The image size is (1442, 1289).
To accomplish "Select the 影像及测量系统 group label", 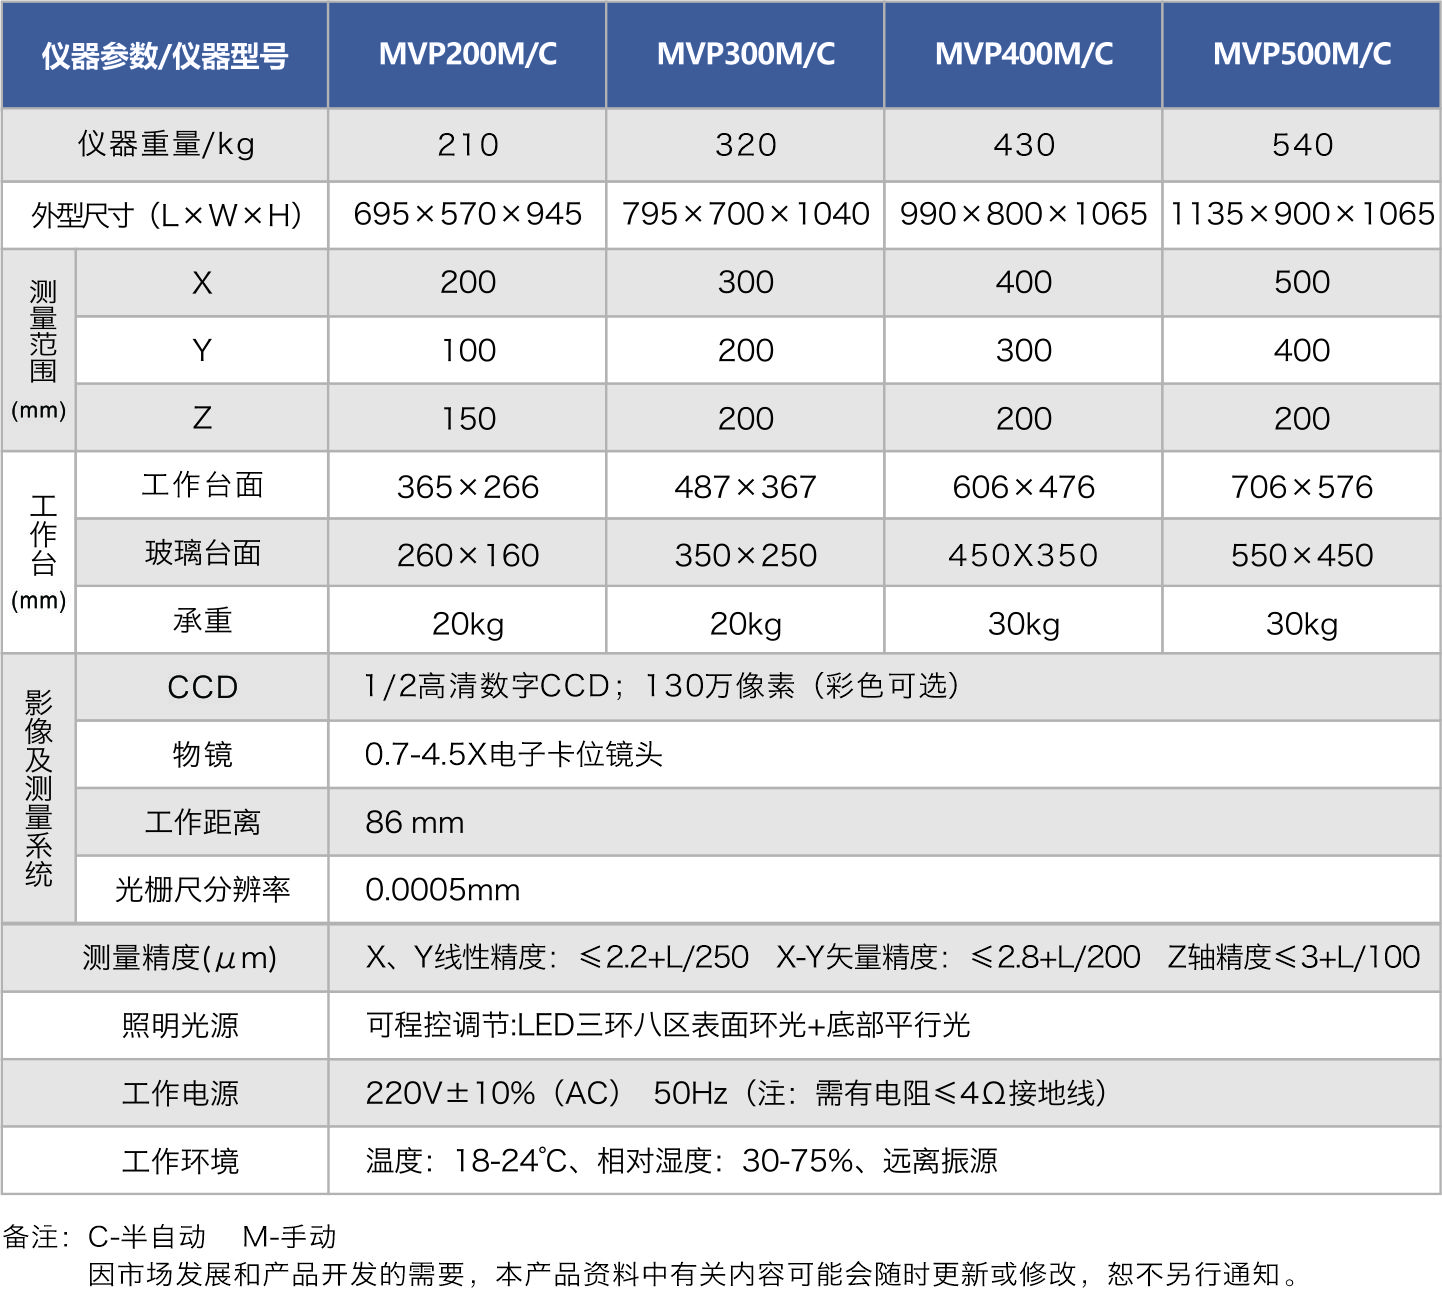I will pyautogui.click(x=39, y=788).
